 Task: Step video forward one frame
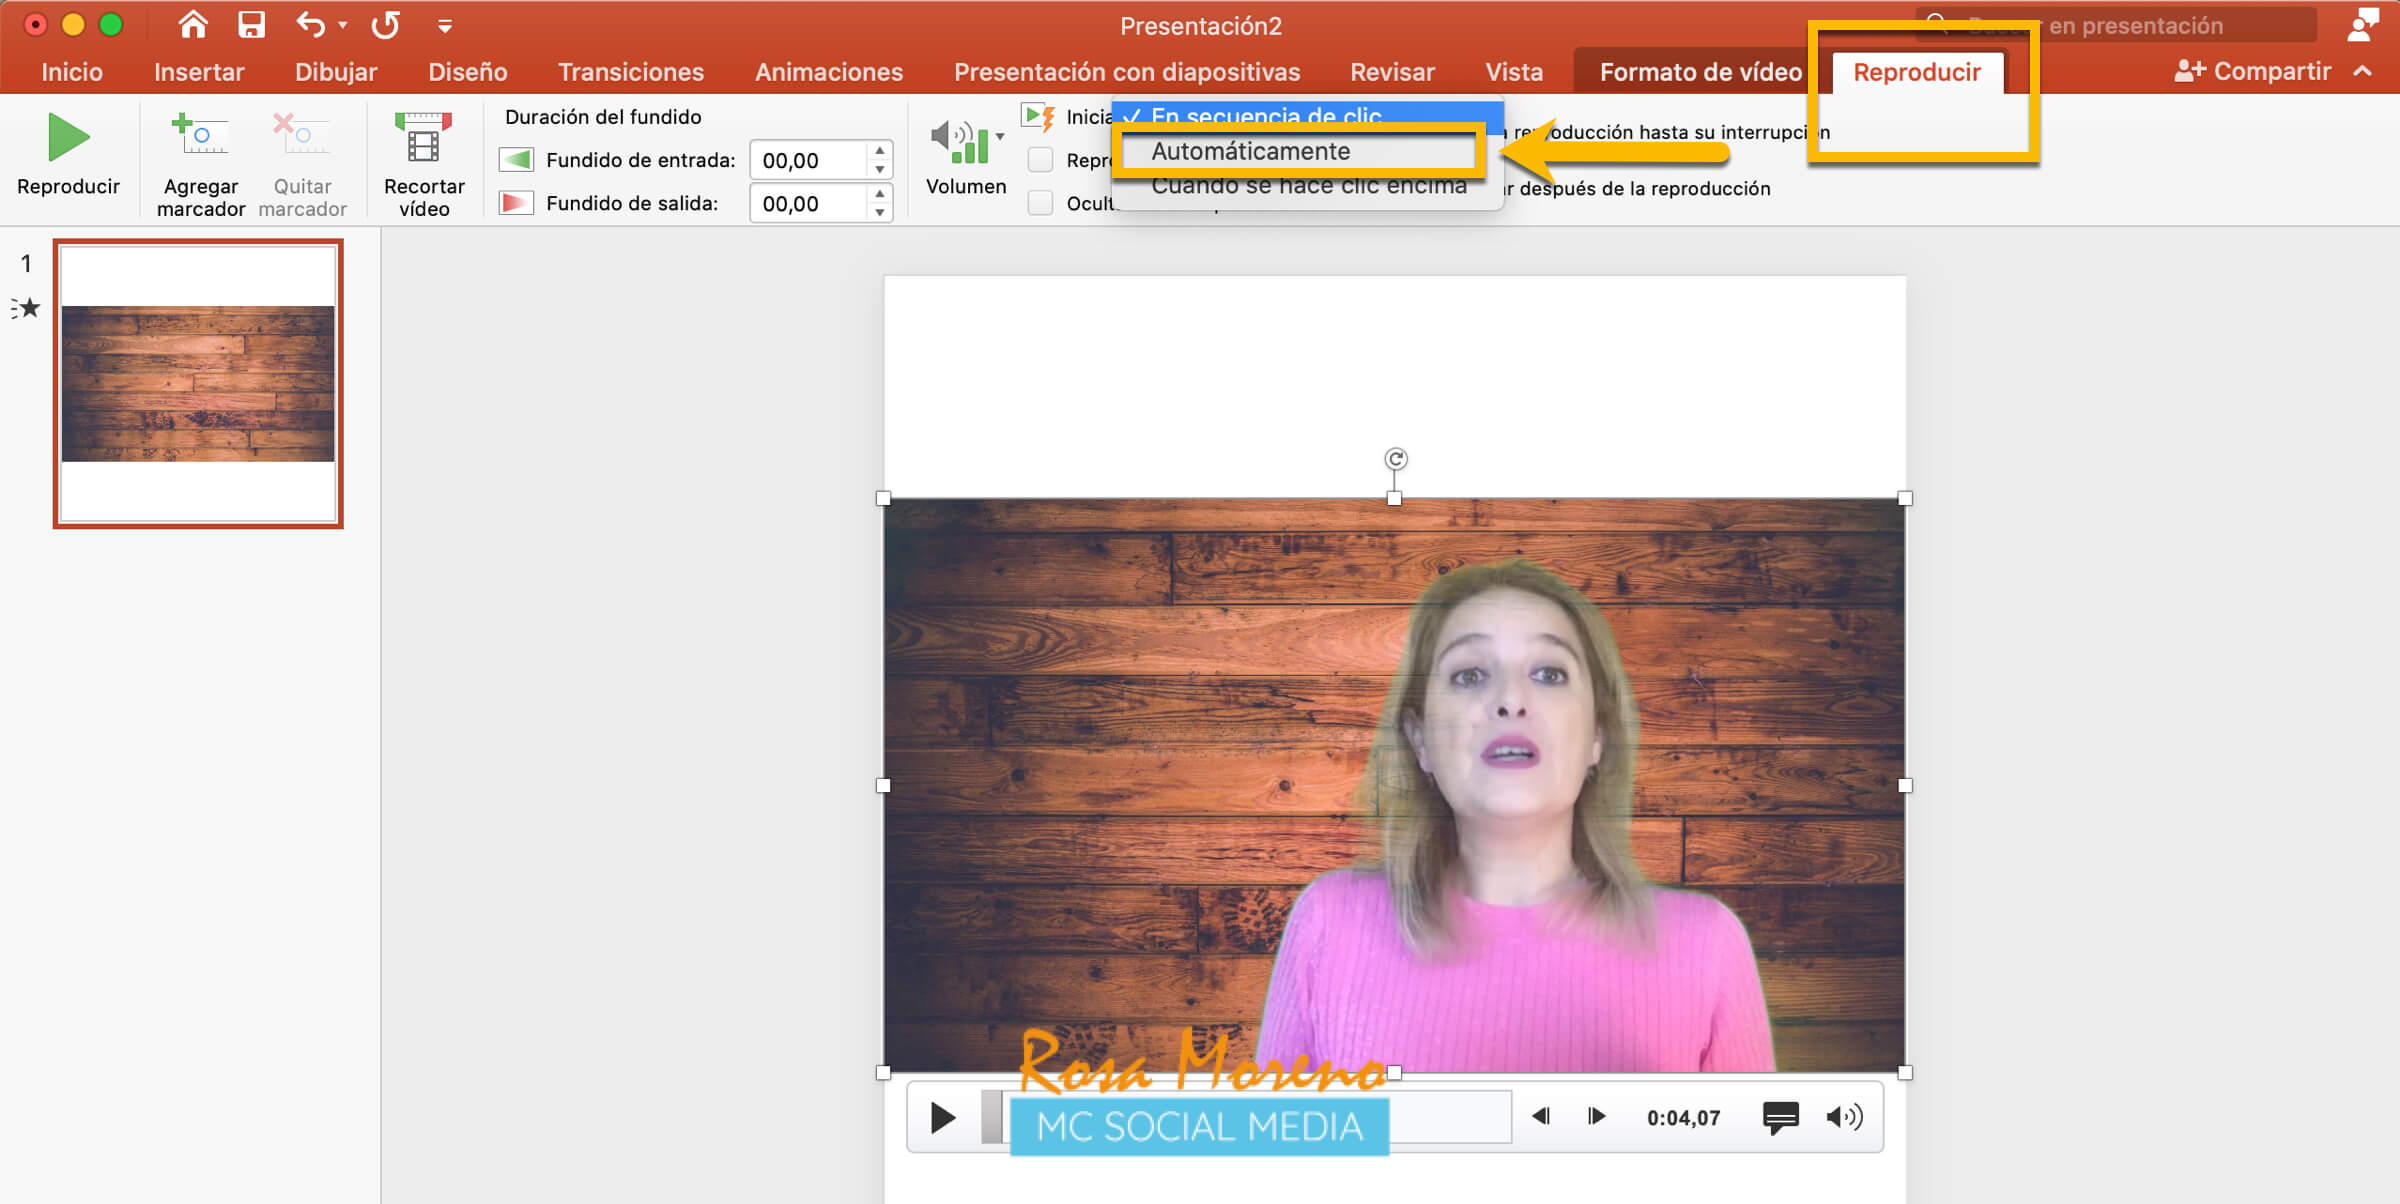click(1597, 1116)
